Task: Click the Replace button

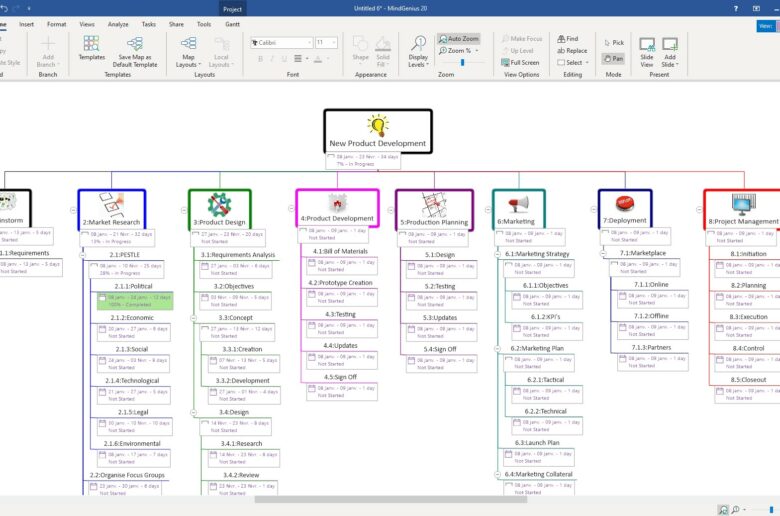Action: pyautogui.click(x=572, y=50)
